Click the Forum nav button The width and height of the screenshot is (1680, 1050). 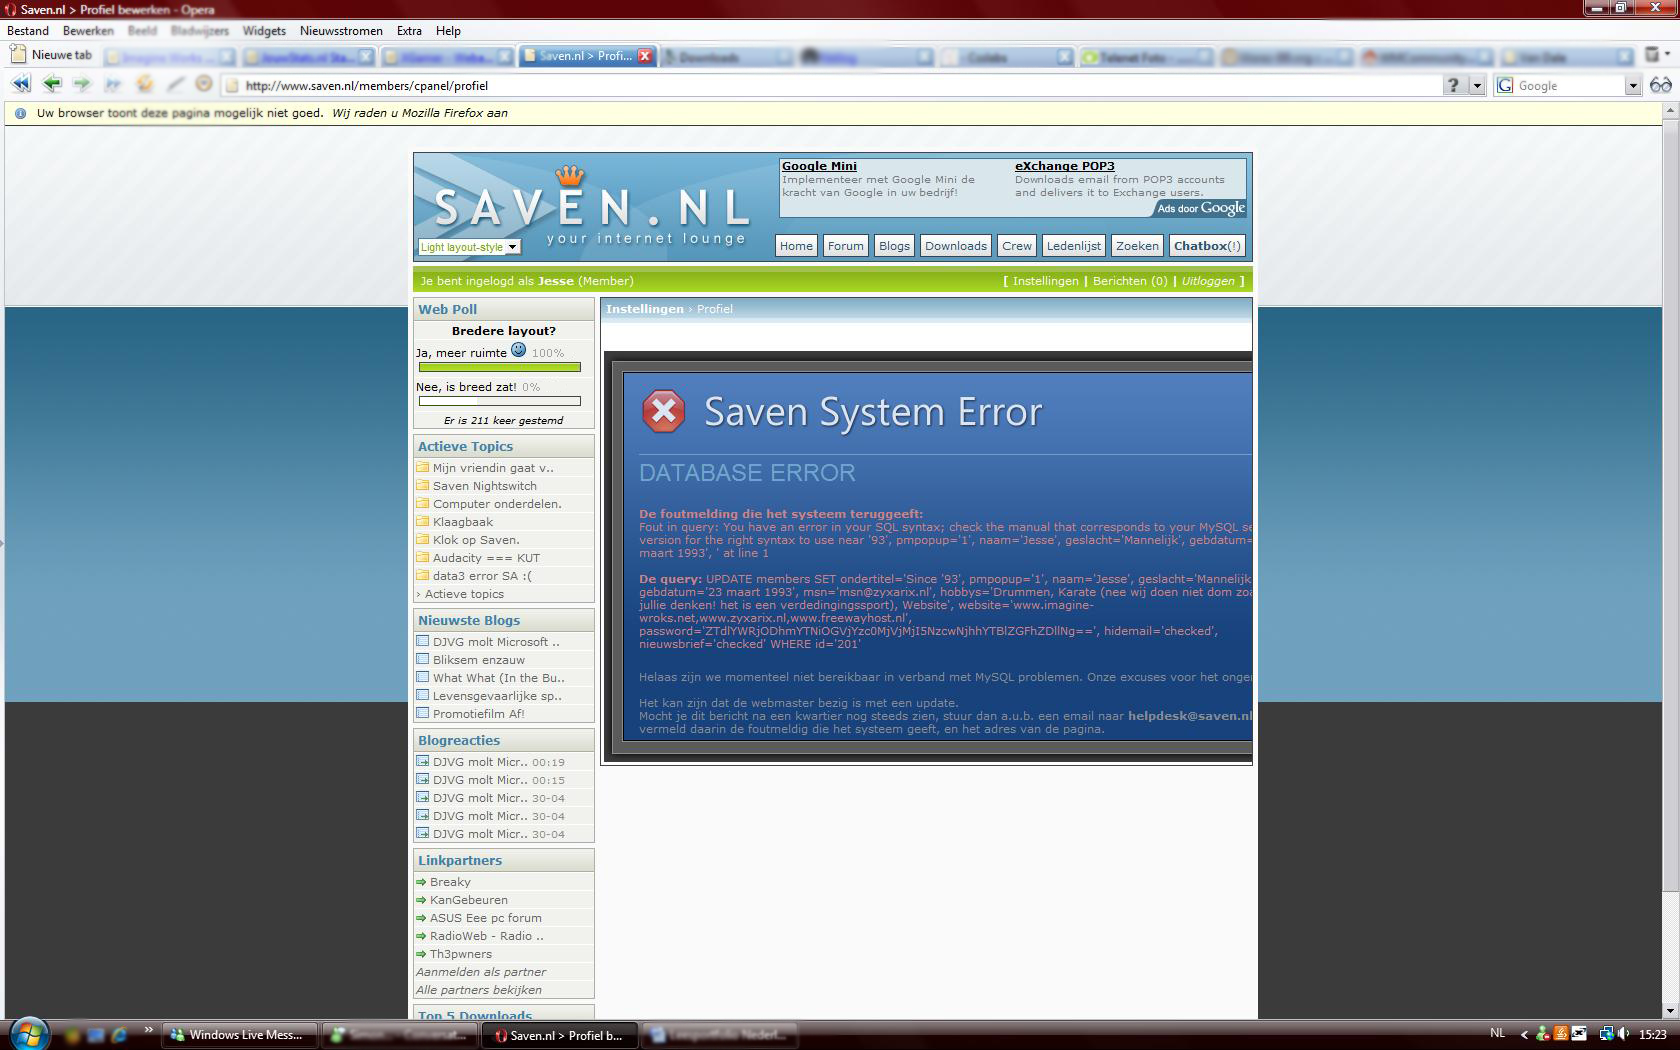(x=845, y=246)
